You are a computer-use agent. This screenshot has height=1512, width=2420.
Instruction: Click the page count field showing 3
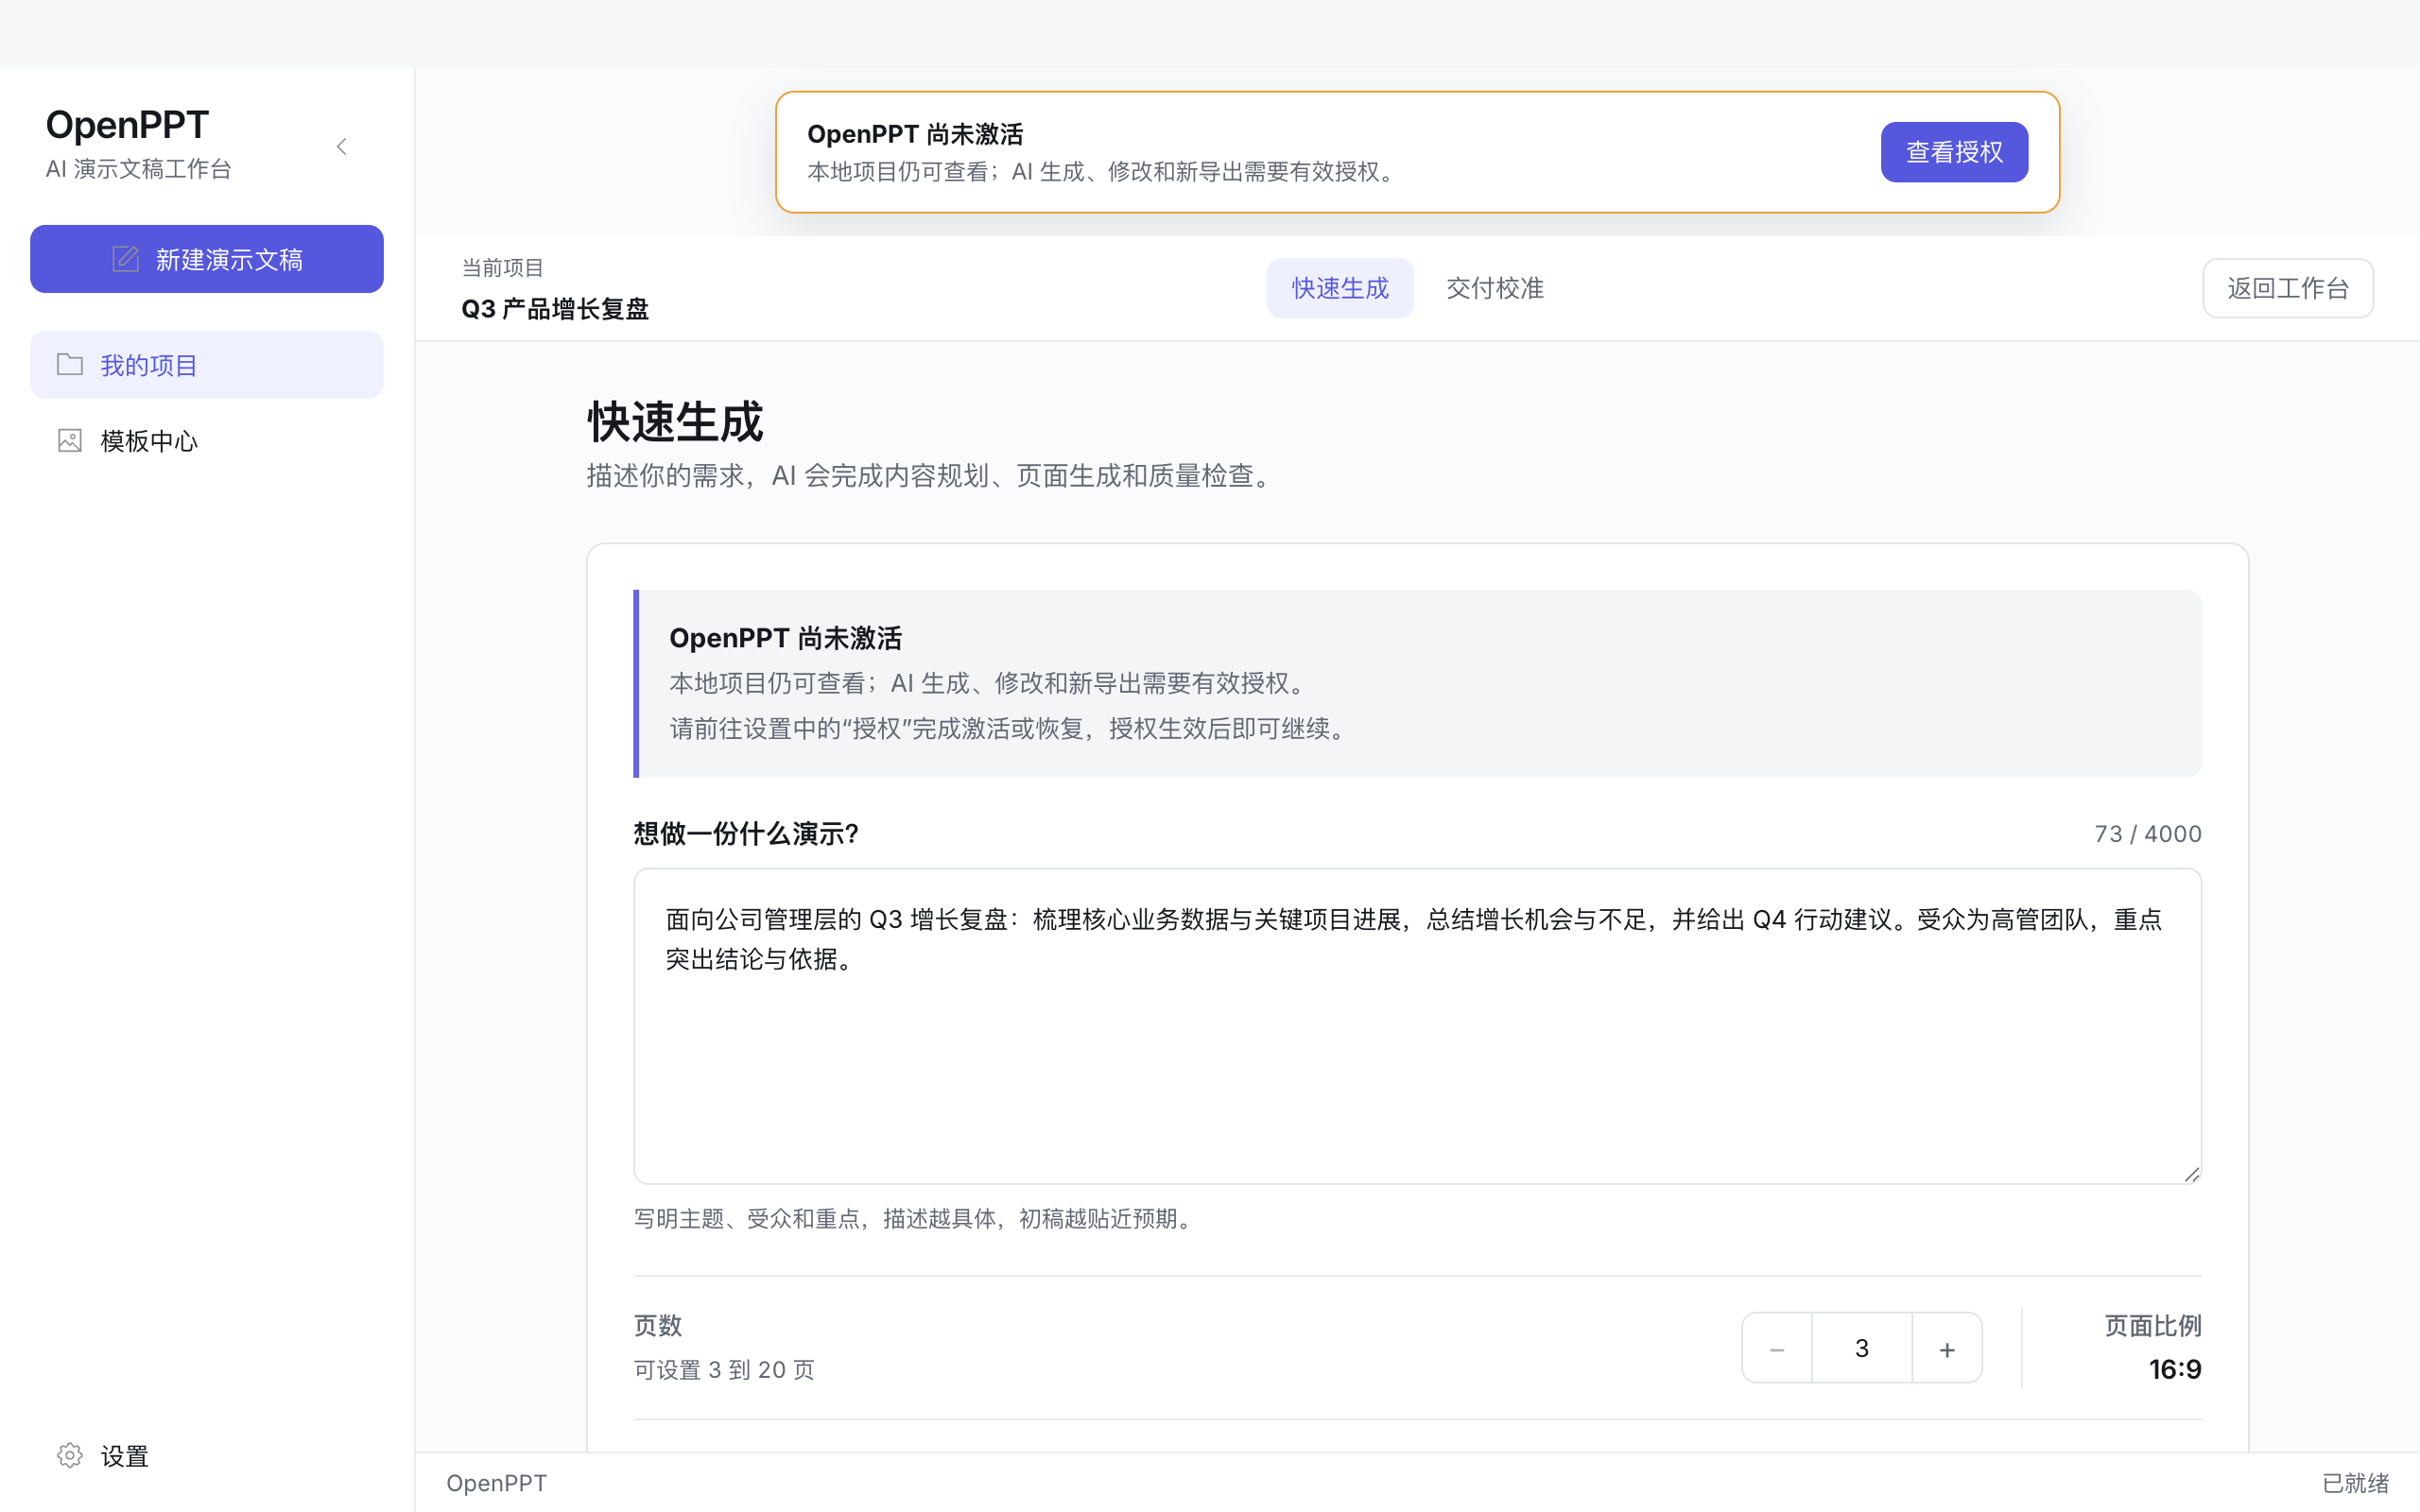(x=1862, y=1348)
